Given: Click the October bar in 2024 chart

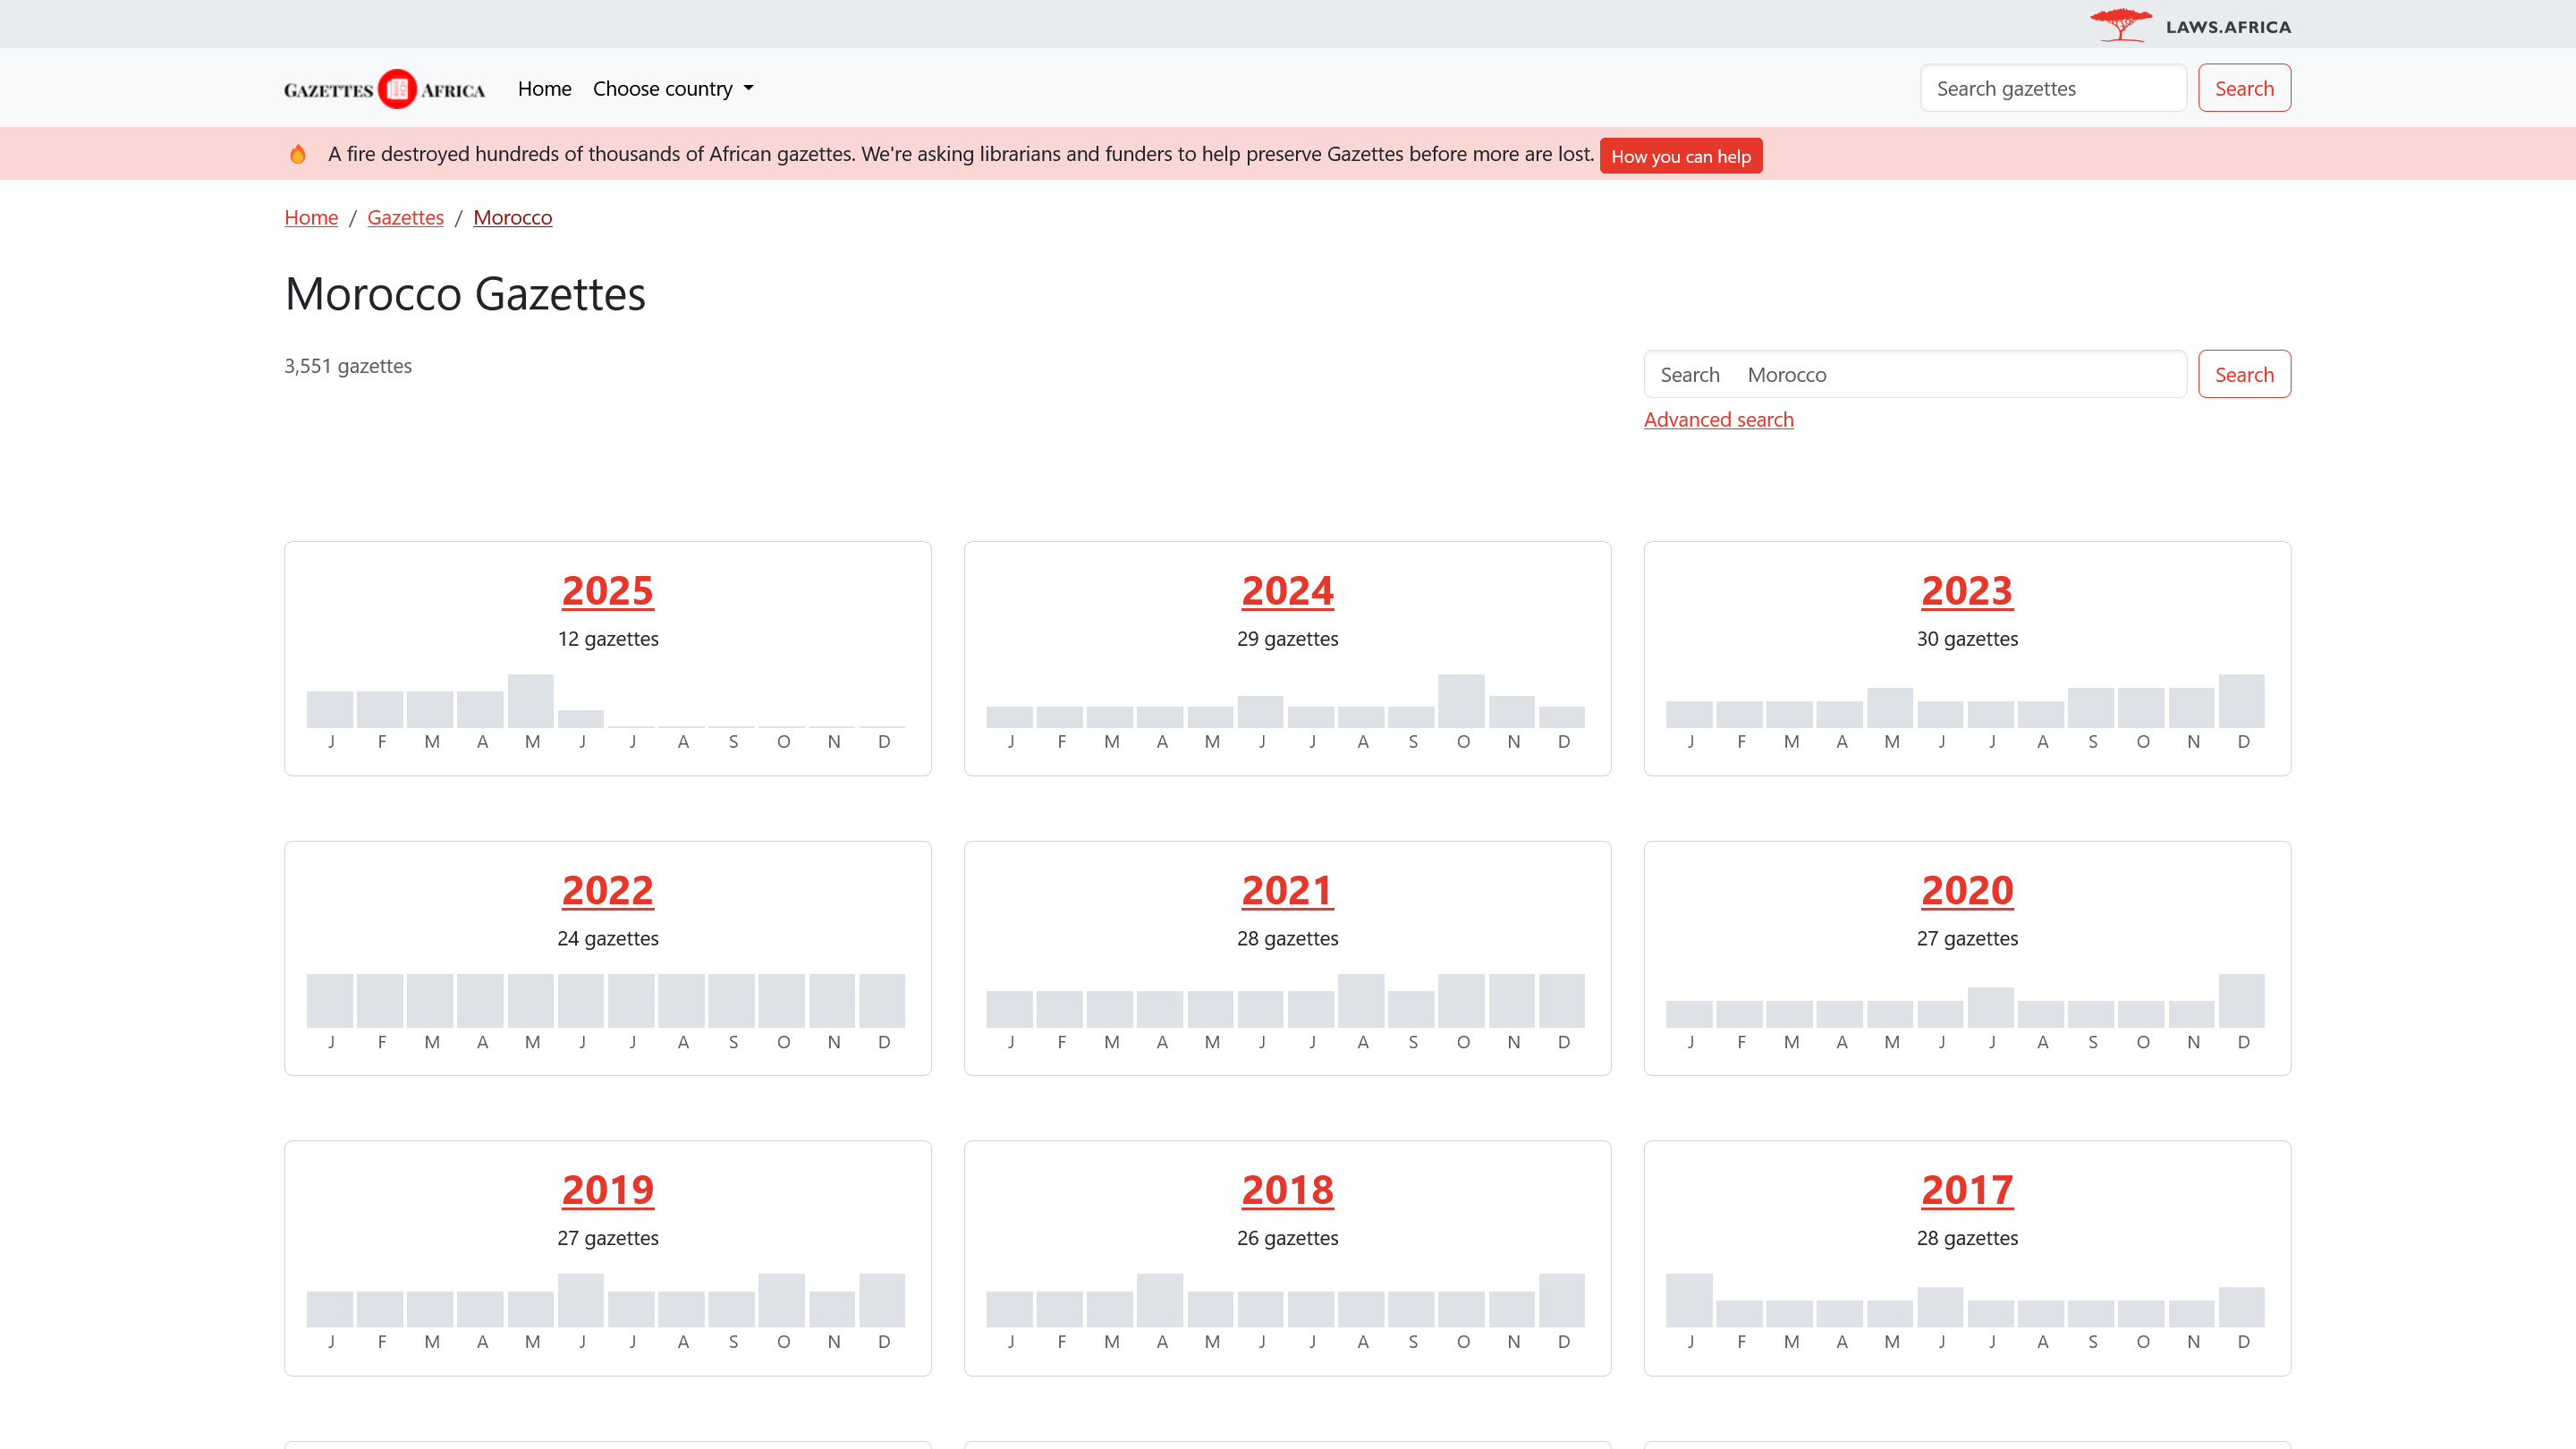Looking at the screenshot, I should (x=1461, y=701).
